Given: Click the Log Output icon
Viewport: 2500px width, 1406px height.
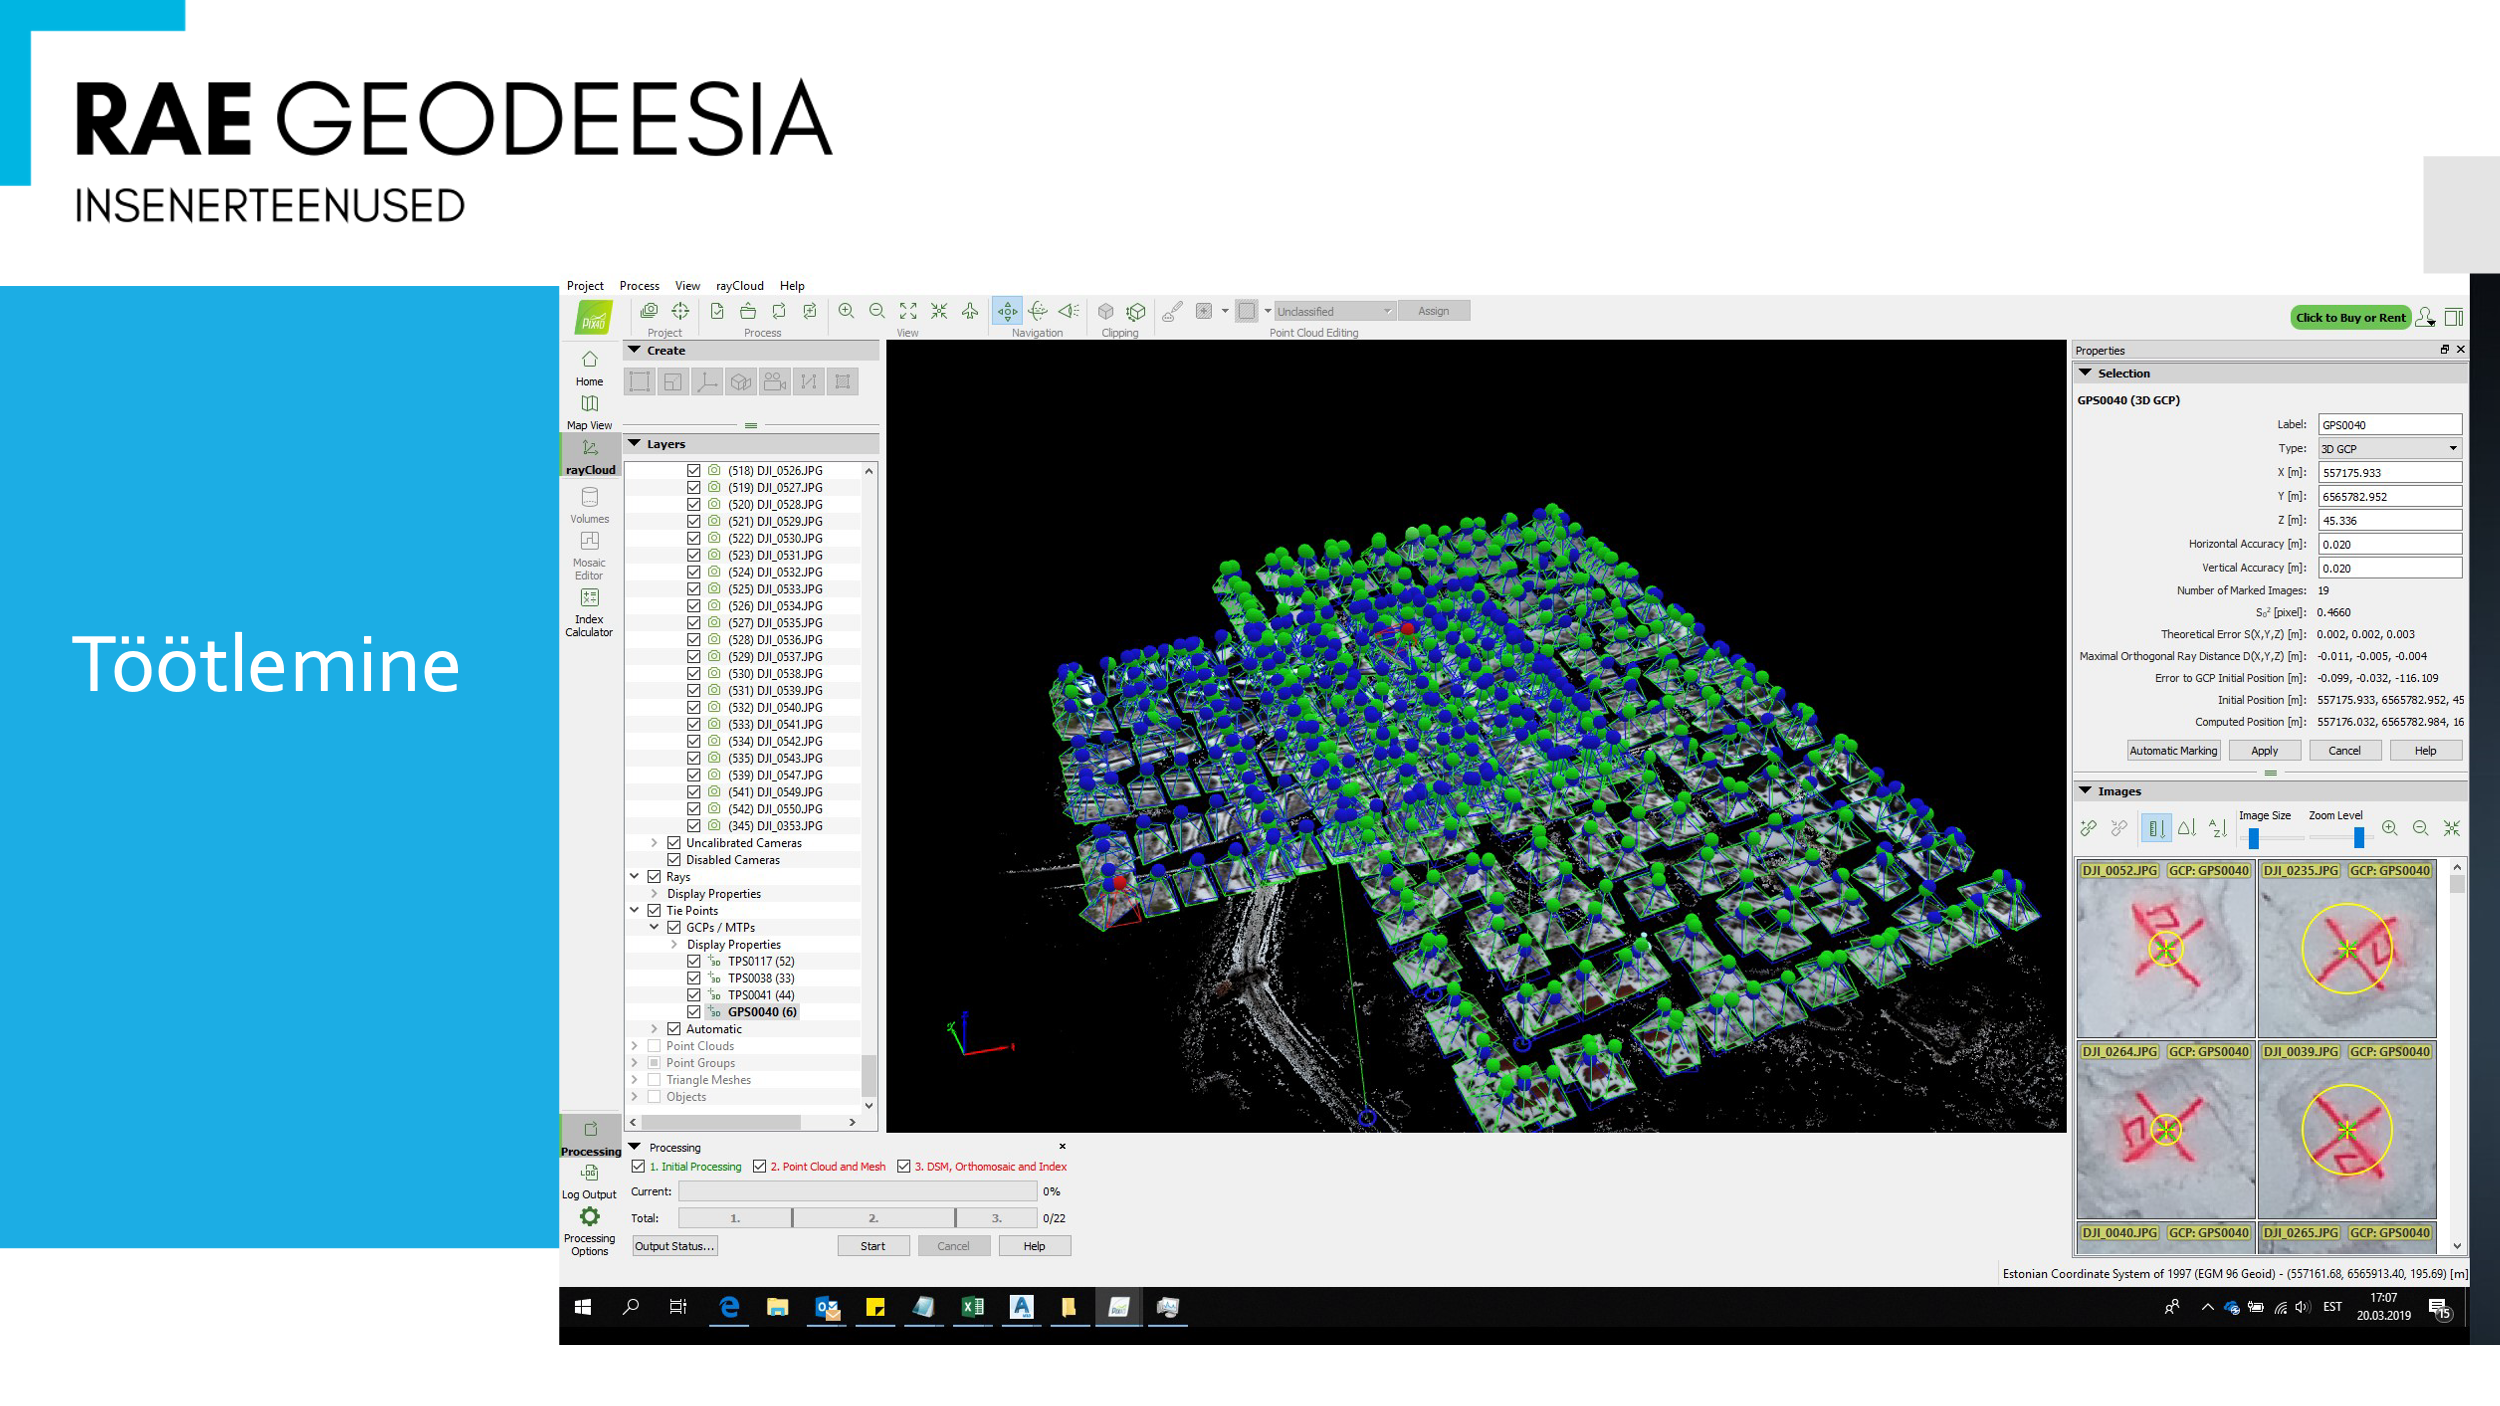Looking at the screenshot, I should 589,1173.
